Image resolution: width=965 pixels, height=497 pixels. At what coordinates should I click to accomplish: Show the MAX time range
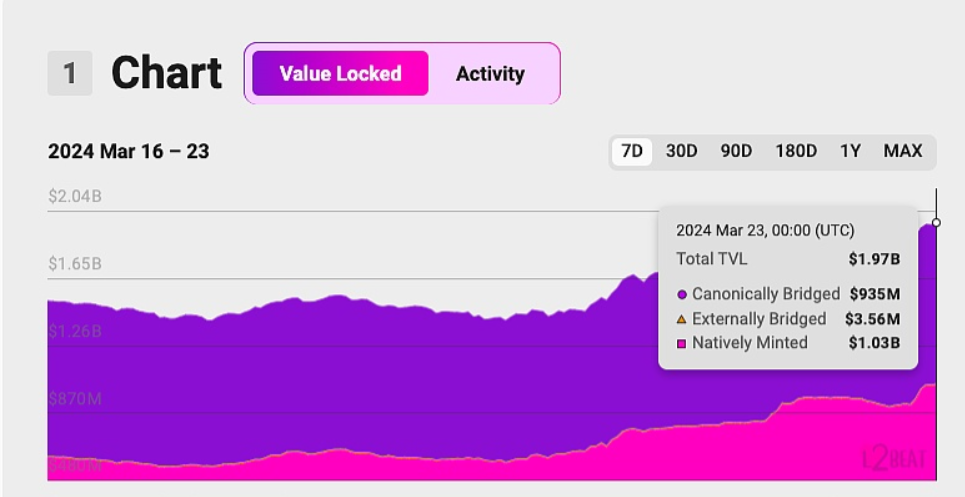click(902, 151)
